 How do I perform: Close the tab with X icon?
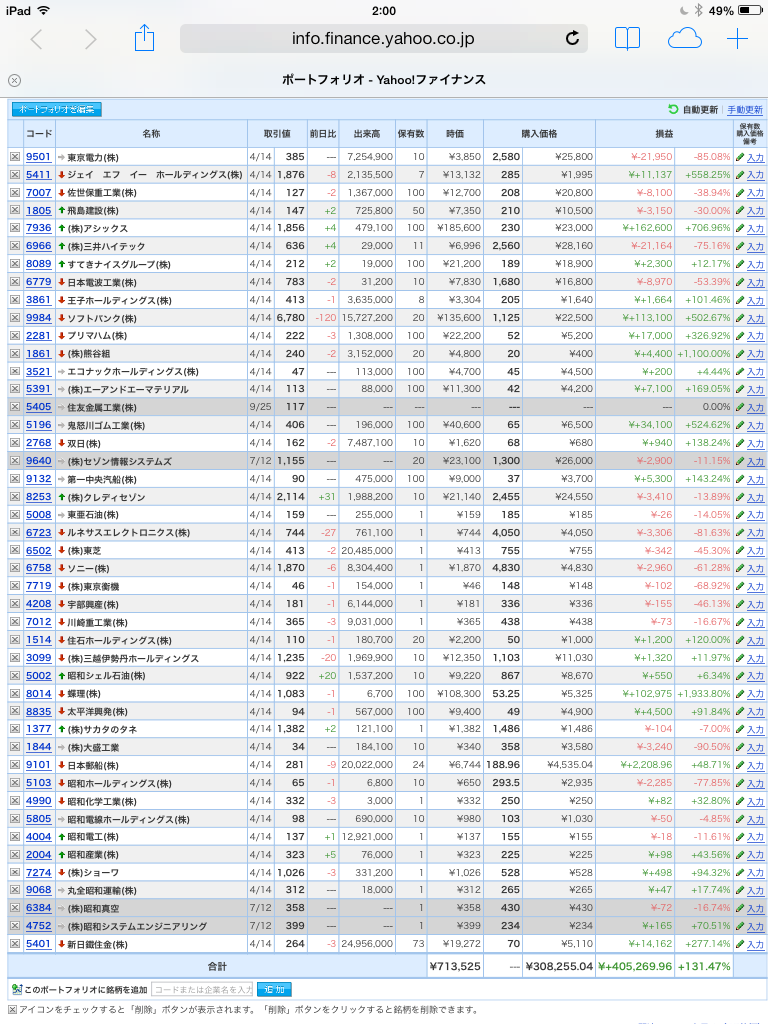(14, 80)
